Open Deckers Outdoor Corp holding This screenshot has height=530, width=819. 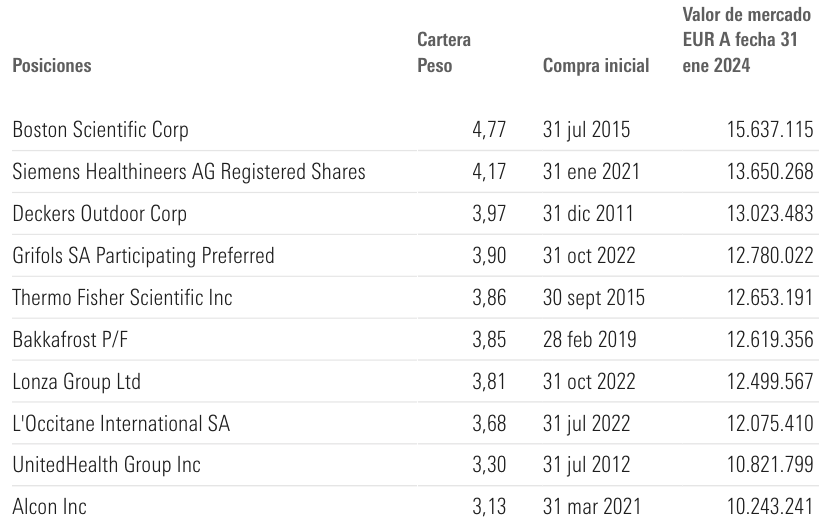point(99,214)
